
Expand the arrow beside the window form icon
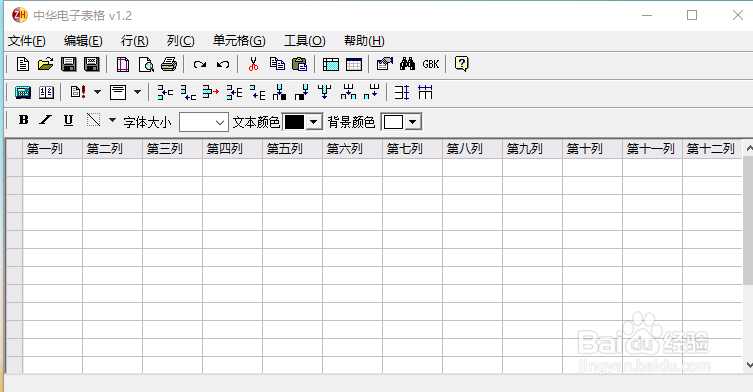[137, 92]
